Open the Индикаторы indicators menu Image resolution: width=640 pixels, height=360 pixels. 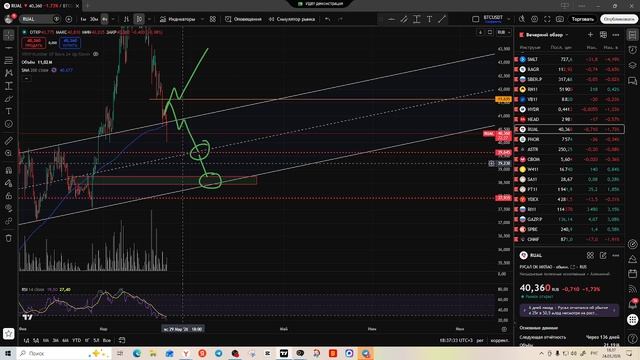(x=178, y=19)
